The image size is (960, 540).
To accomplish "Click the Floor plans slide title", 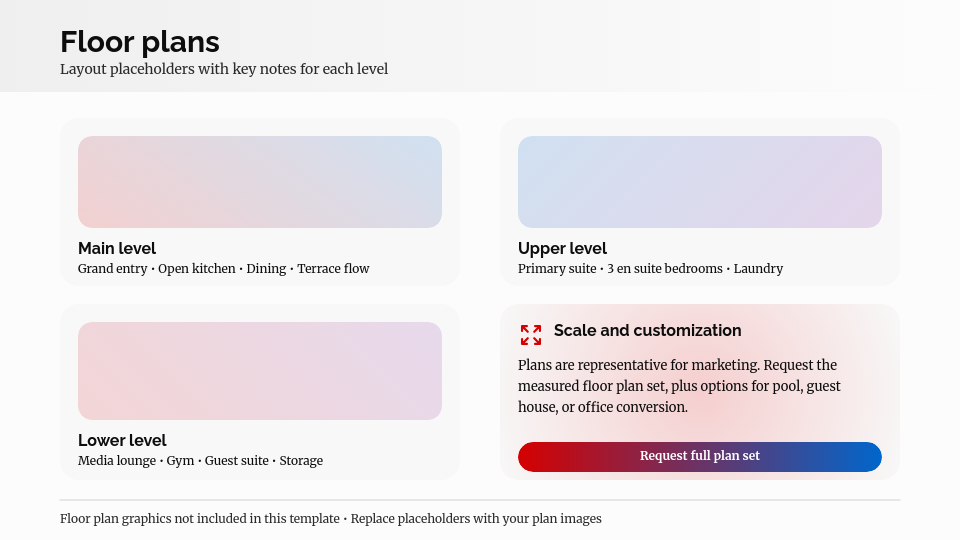I will (x=140, y=42).
